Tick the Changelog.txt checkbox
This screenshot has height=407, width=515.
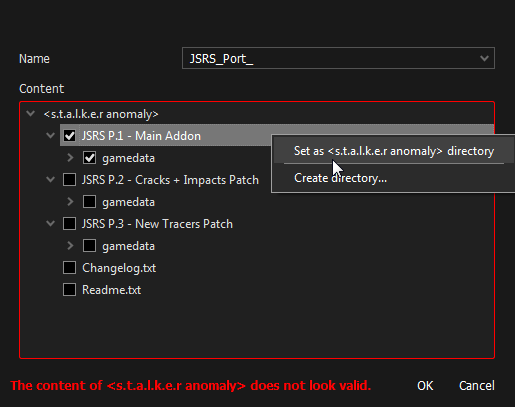tap(69, 268)
